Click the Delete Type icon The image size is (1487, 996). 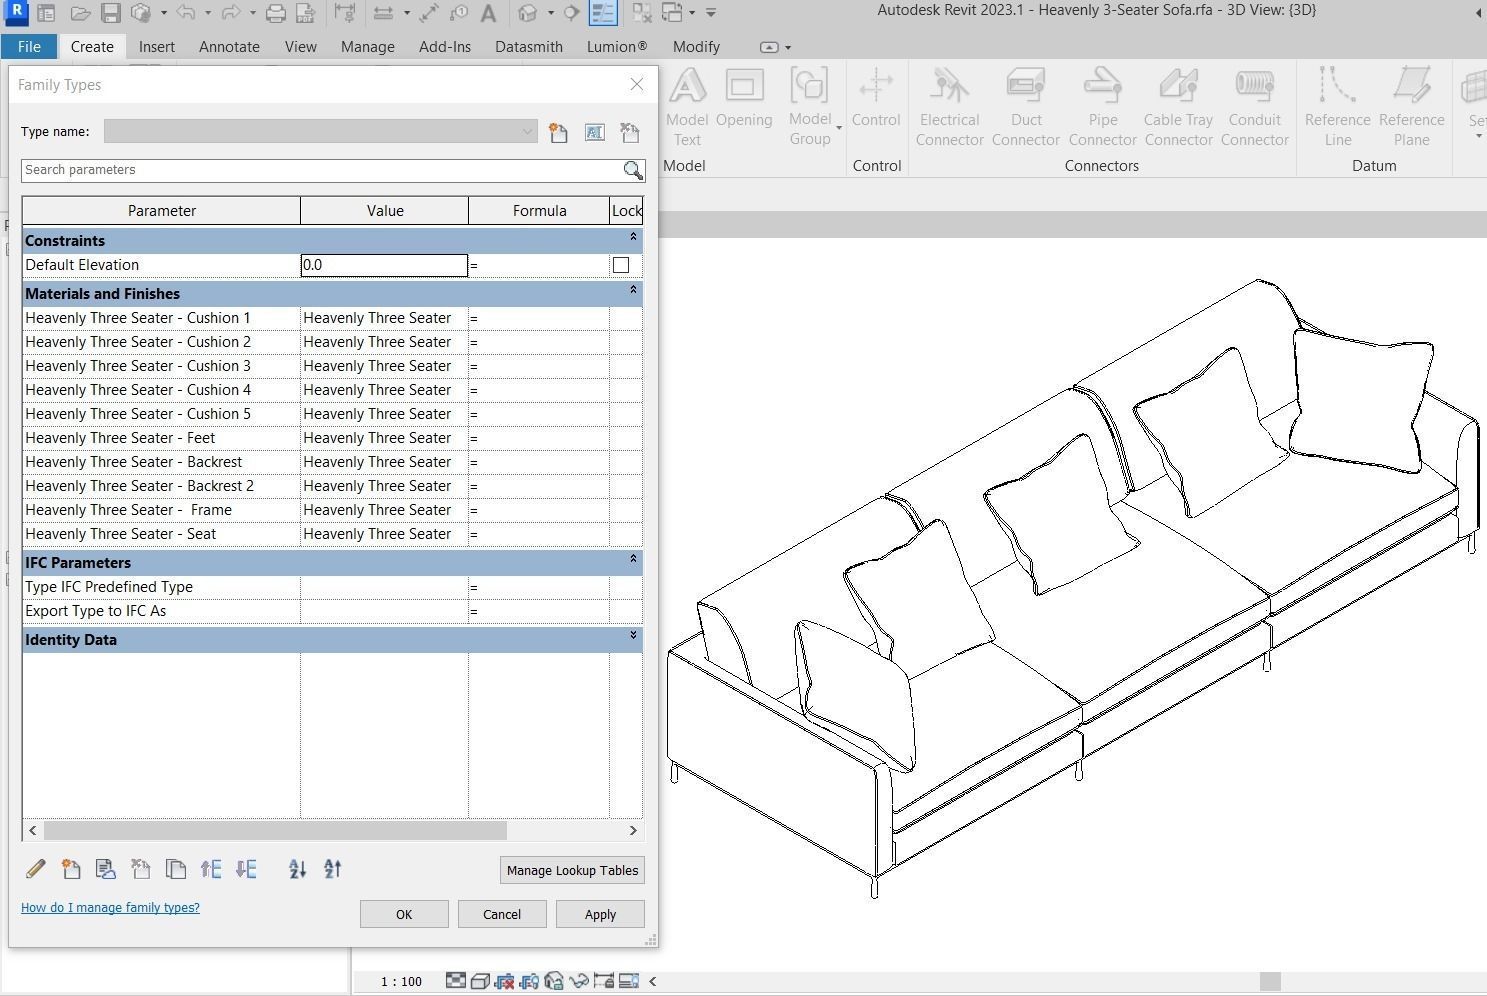click(x=630, y=132)
